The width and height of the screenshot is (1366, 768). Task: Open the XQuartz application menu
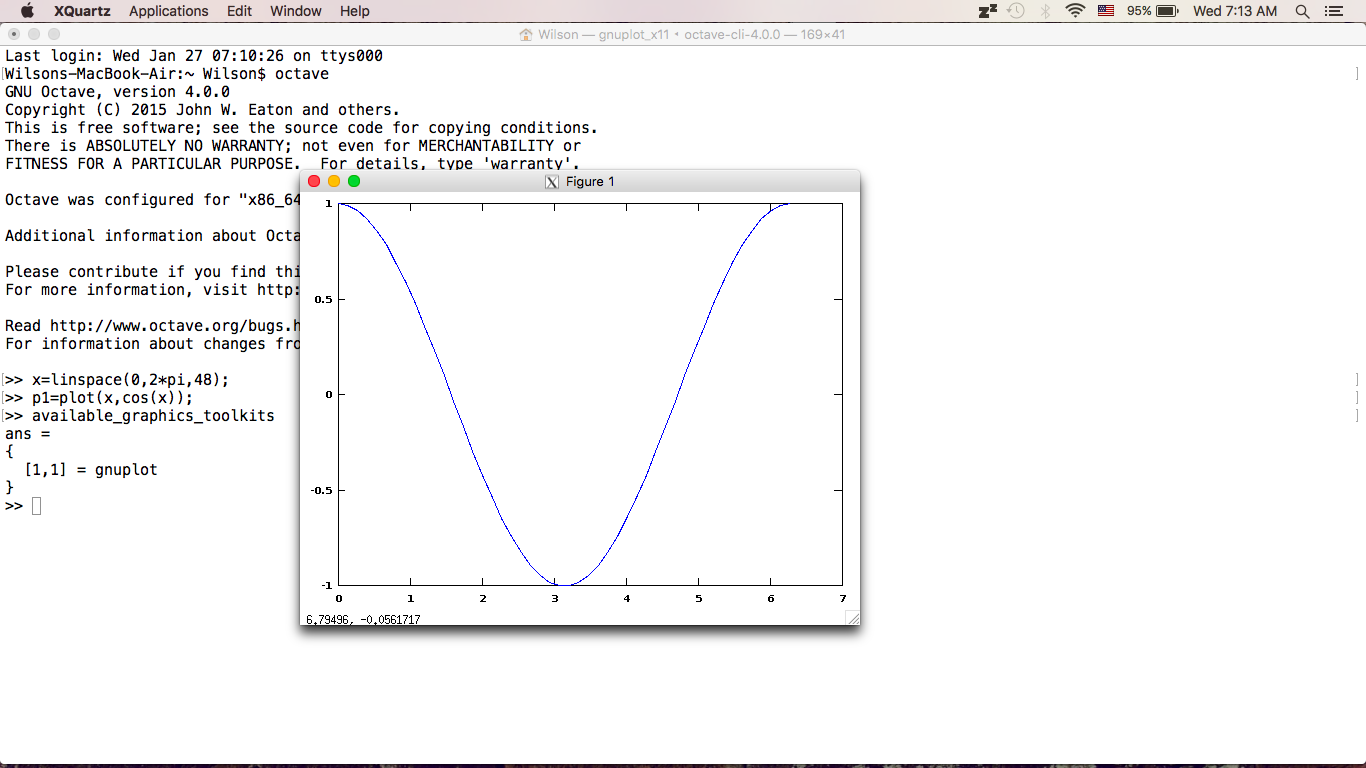click(x=82, y=11)
